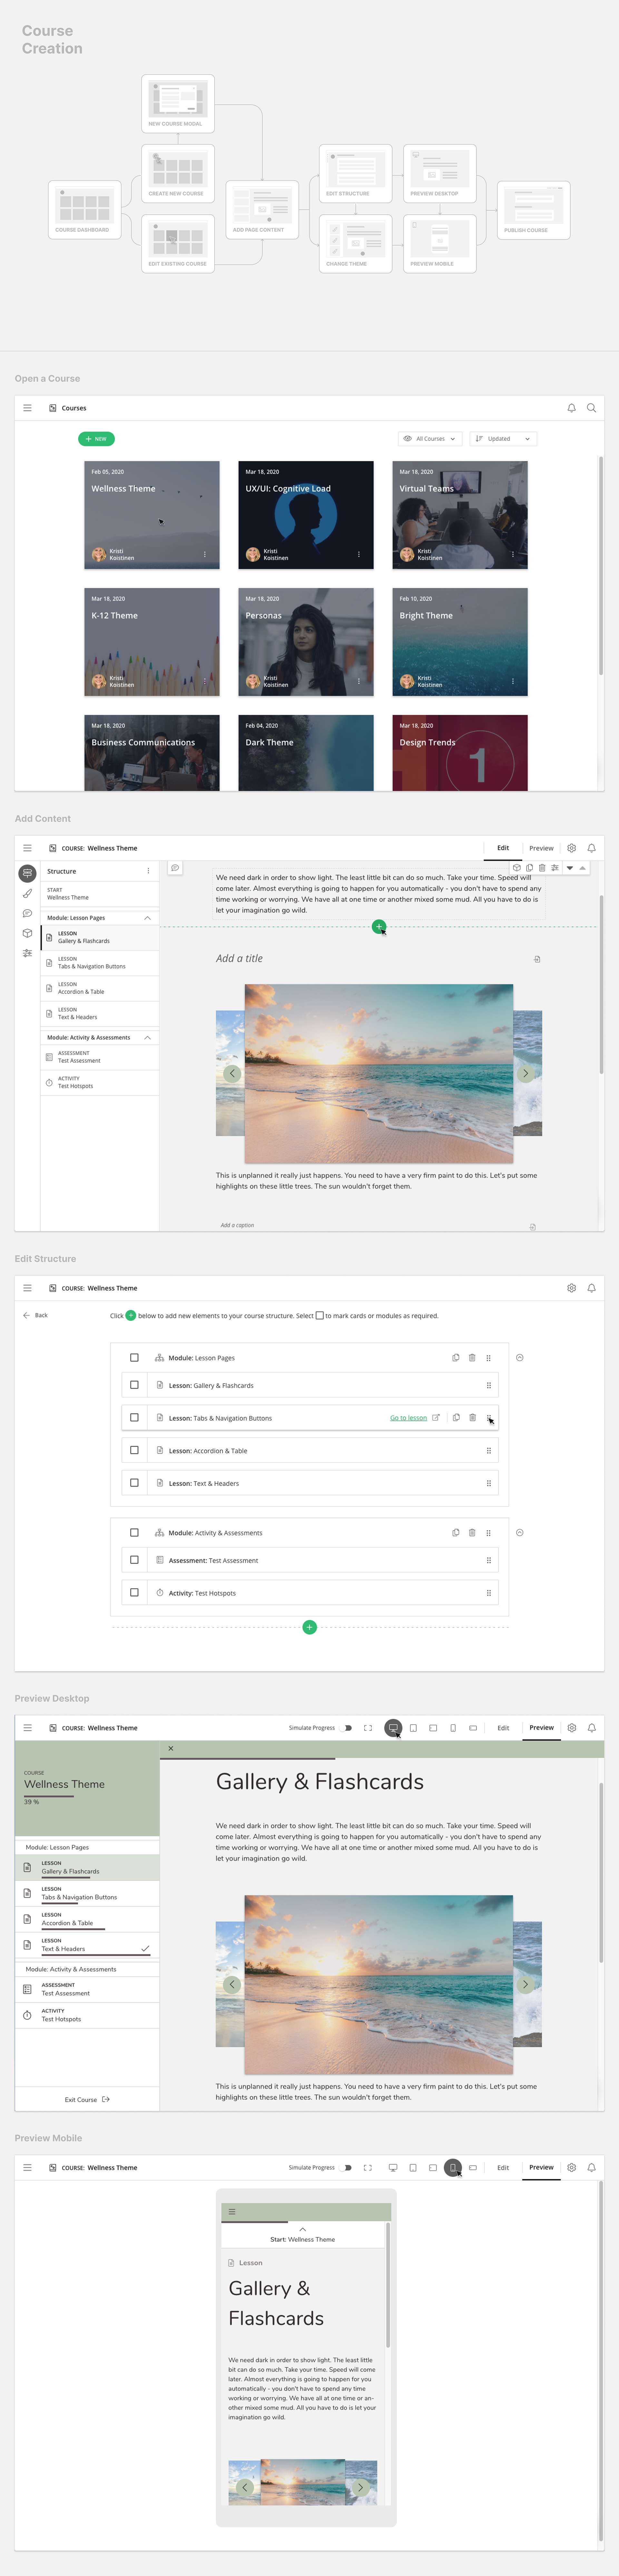Open UX/UI: Cognitive Load course card
Image resolution: width=619 pixels, height=2576 pixels.
pyautogui.click(x=306, y=515)
